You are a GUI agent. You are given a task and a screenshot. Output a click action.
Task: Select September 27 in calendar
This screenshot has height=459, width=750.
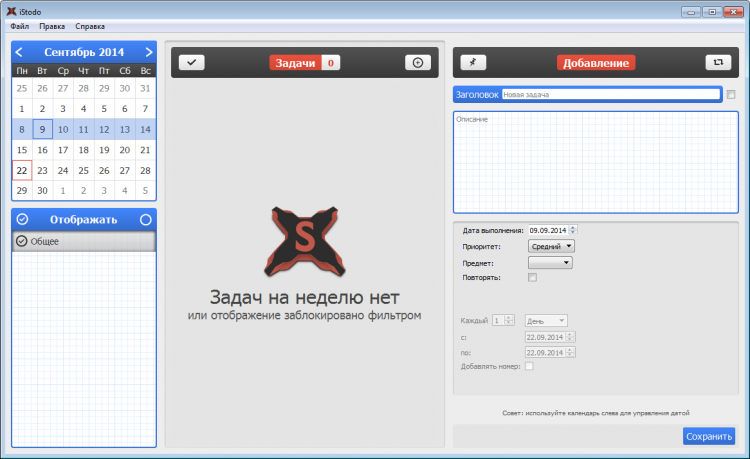click(x=125, y=170)
